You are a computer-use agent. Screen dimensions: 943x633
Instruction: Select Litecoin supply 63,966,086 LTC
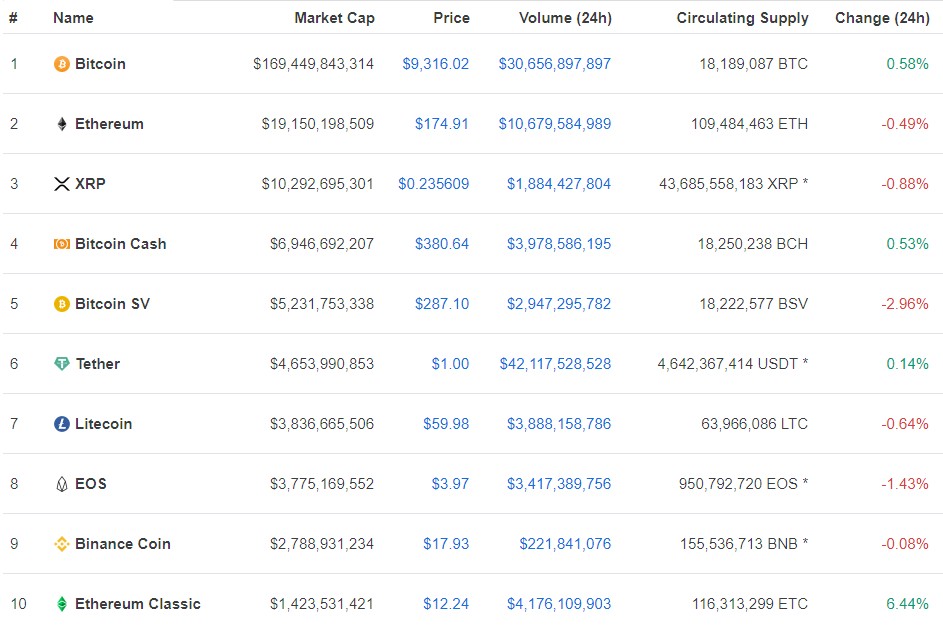[x=754, y=424]
